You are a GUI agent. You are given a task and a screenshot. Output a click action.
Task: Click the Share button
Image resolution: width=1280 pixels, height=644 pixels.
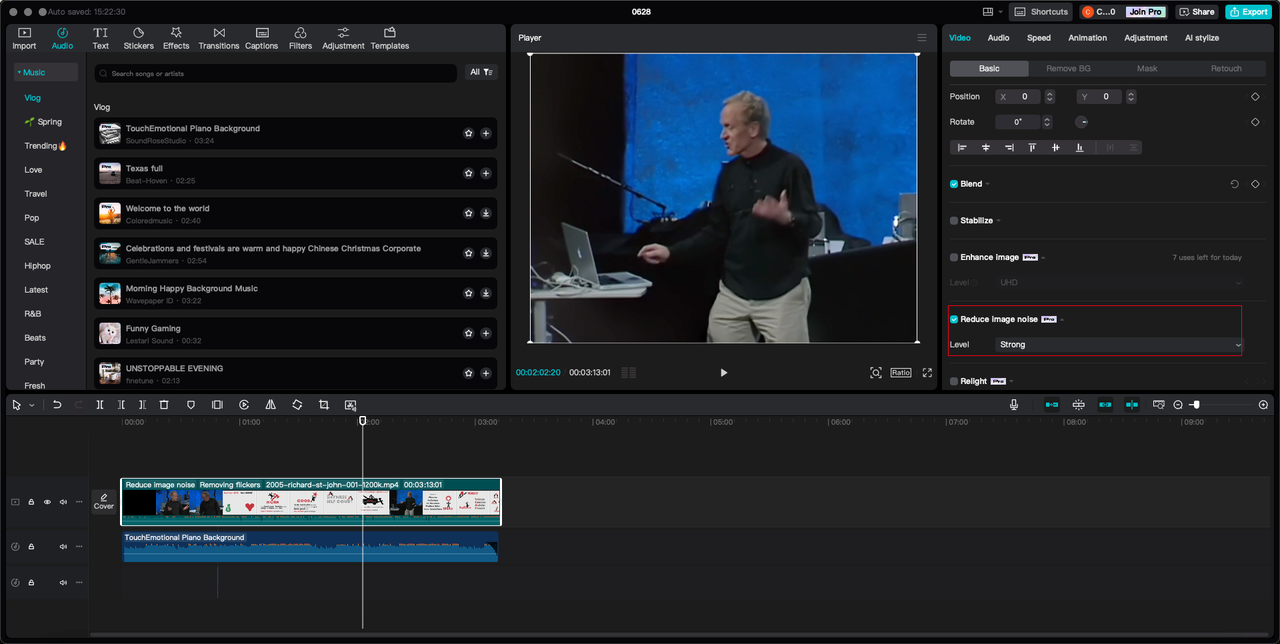pyautogui.click(x=1196, y=12)
